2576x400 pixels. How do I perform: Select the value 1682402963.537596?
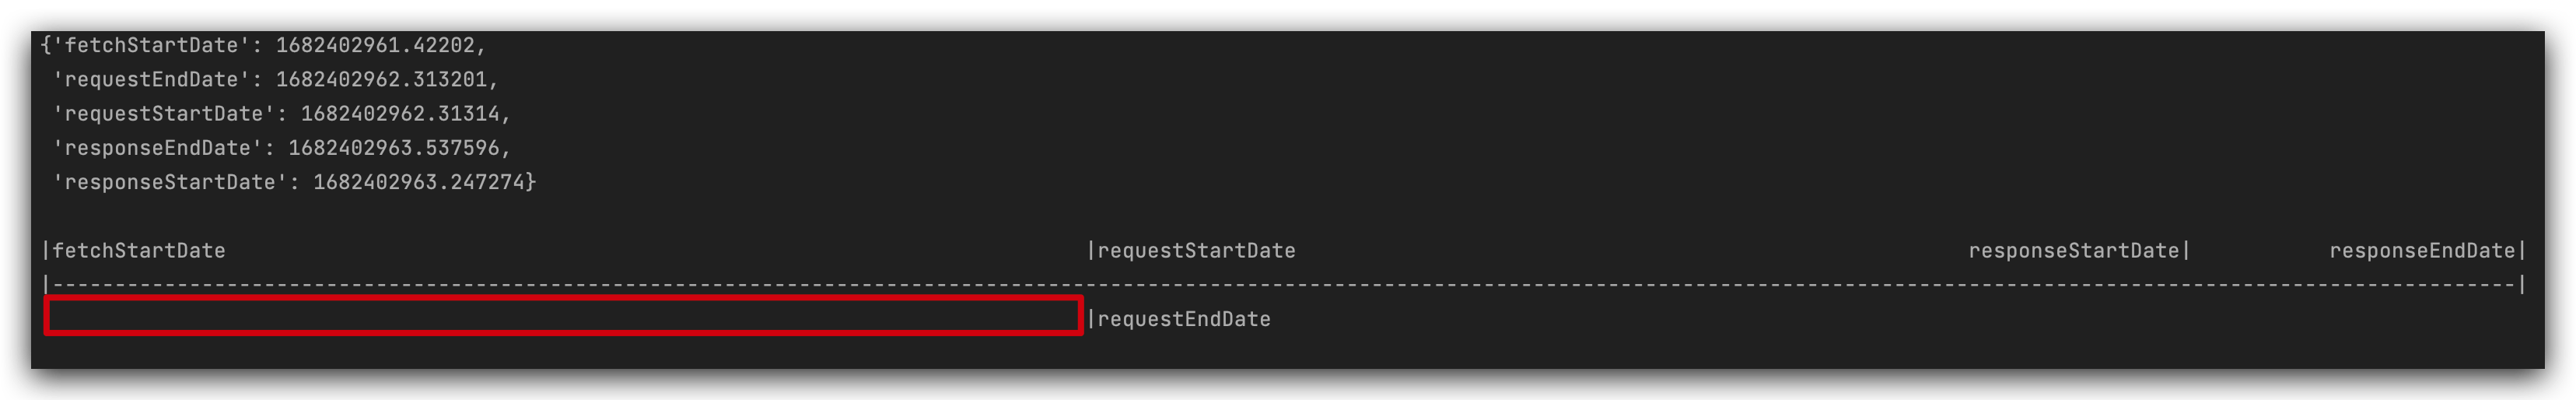pyautogui.click(x=393, y=147)
